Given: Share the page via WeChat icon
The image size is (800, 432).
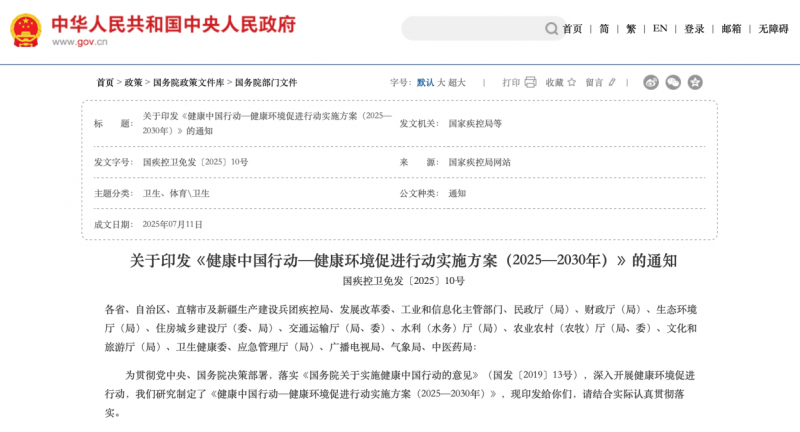Looking at the screenshot, I should pos(673,82).
